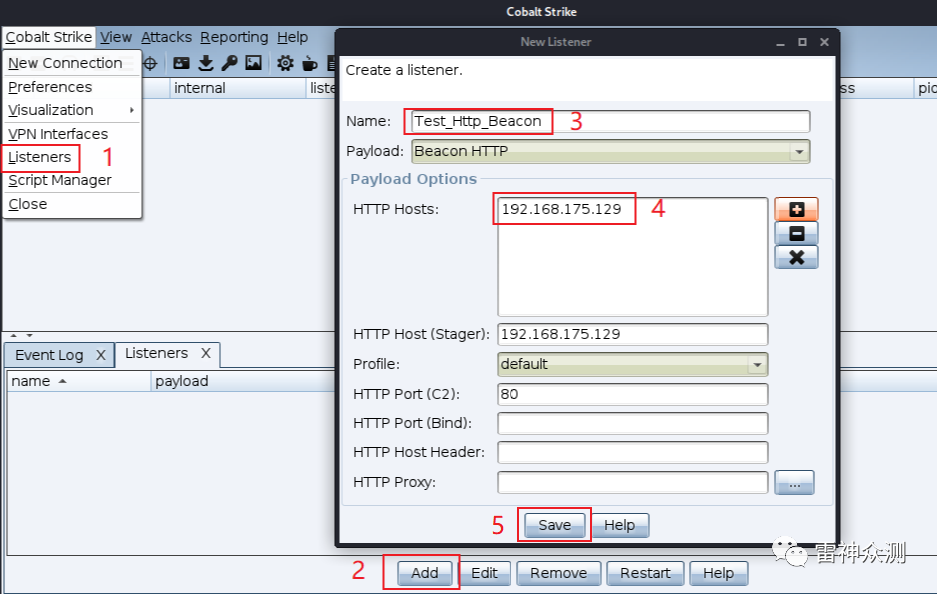Click the HTTP Port (Bind) field
The image size is (937, 594).
pyautogui.click(x=632, y=423)
